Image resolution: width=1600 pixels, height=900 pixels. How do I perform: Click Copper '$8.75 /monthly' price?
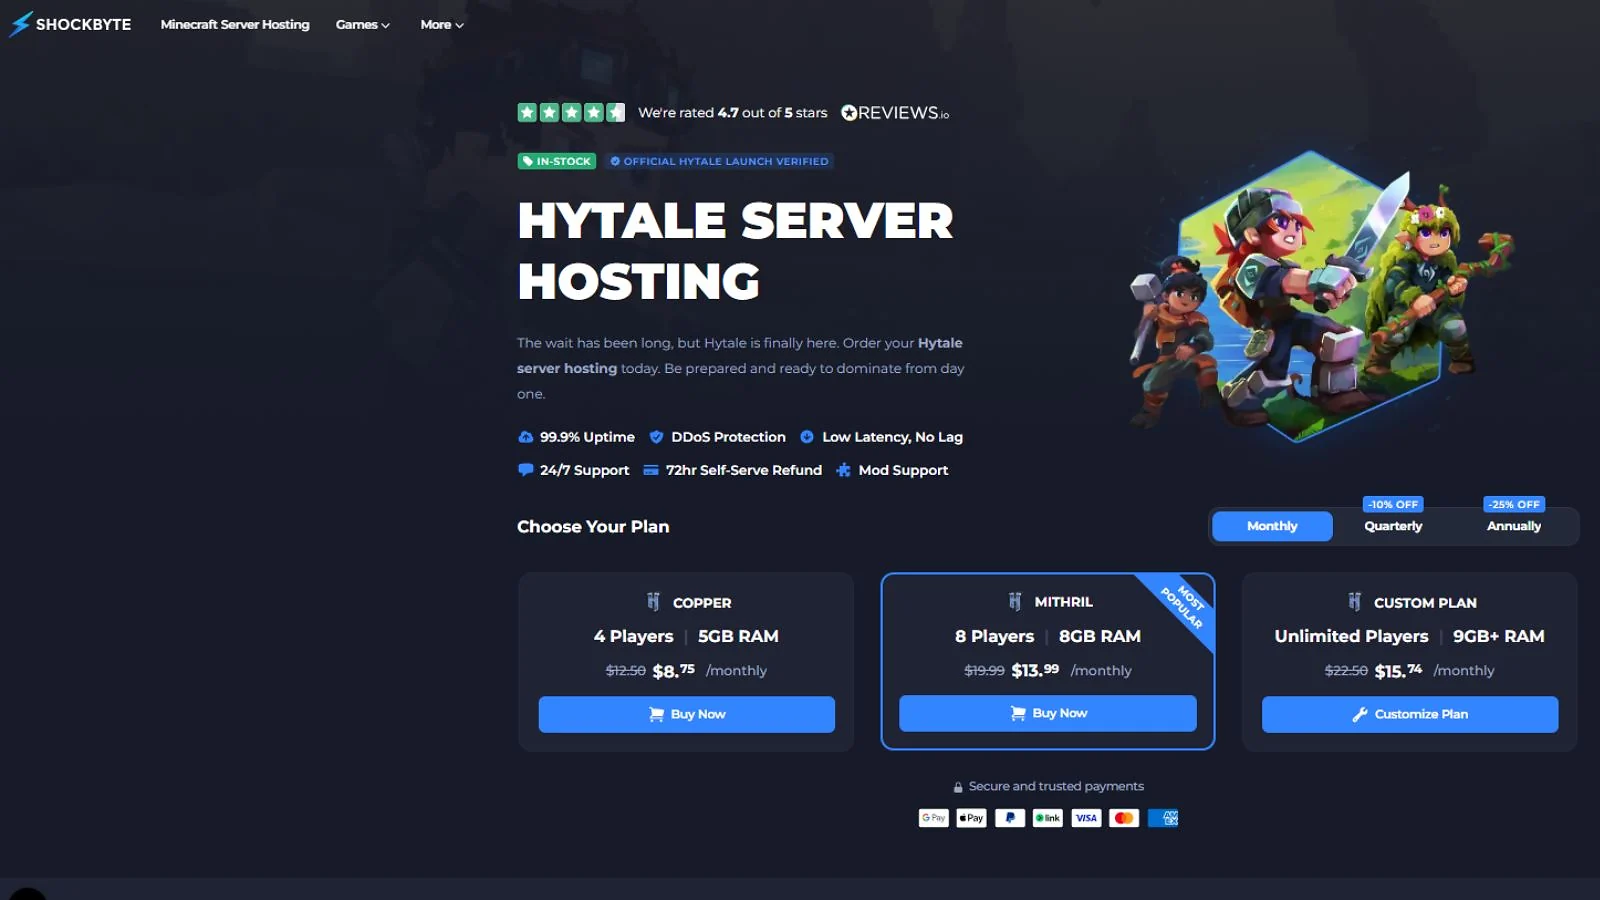710,671
